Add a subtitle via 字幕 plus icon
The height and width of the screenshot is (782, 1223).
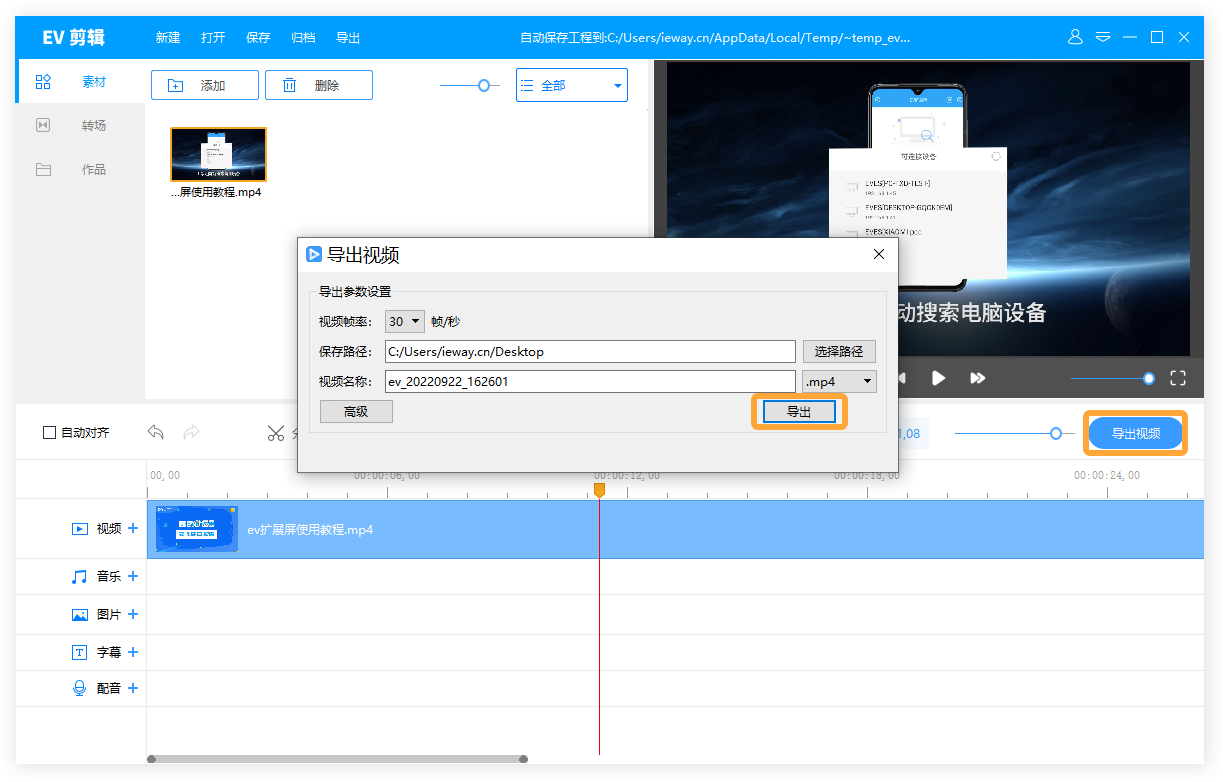click(133, 652)
